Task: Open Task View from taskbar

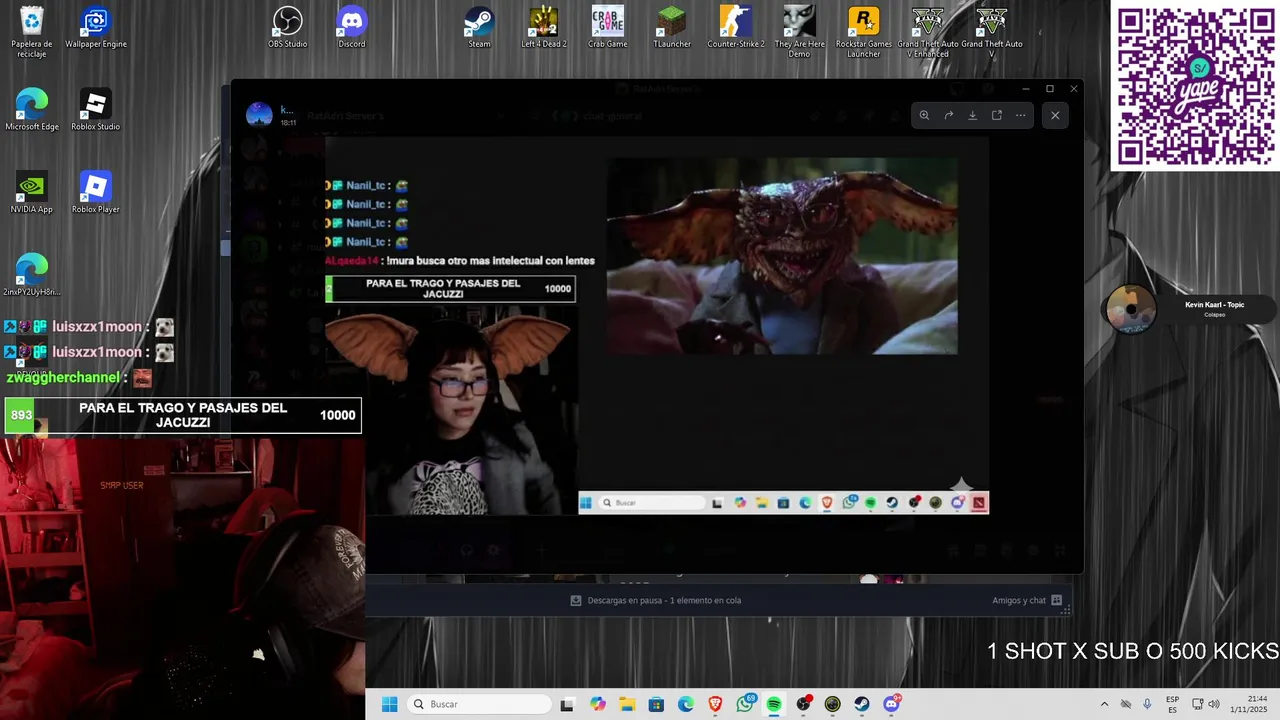Action: pyautogui.click(x=567, y=704)
